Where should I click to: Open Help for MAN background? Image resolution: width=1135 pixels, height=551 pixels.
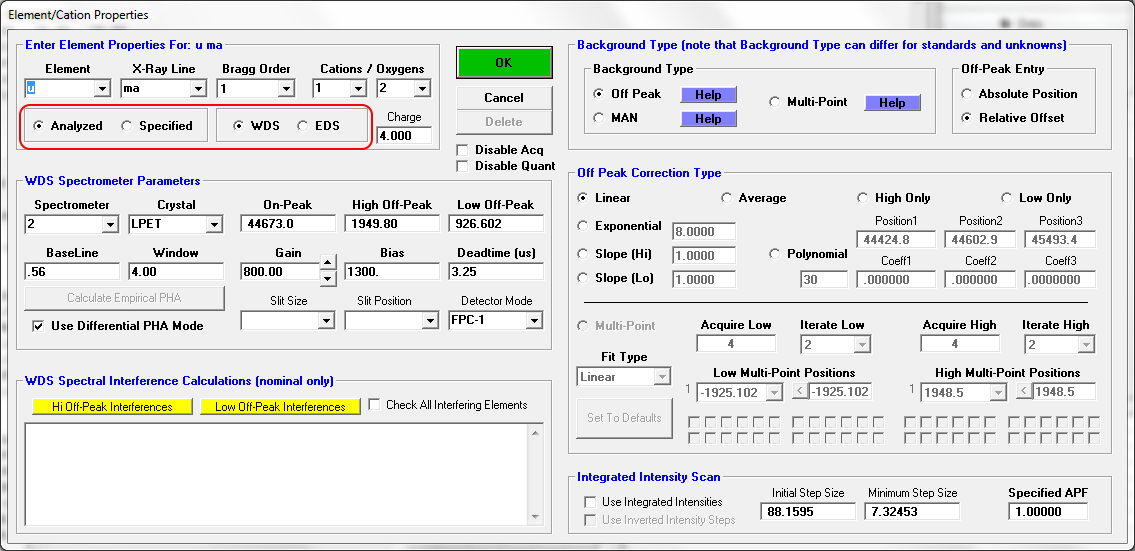tap(708, 118)
